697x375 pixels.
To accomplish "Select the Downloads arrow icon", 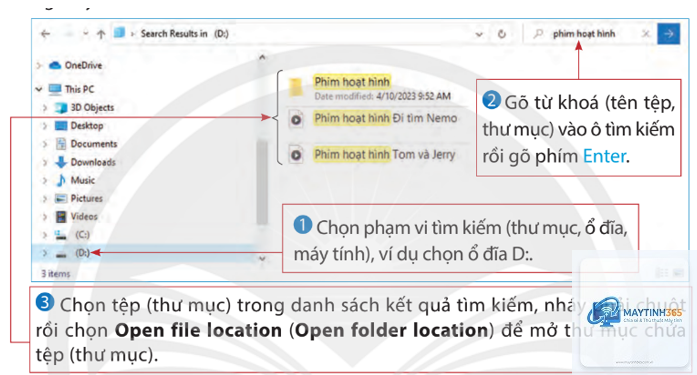I will tap(61, 162).
